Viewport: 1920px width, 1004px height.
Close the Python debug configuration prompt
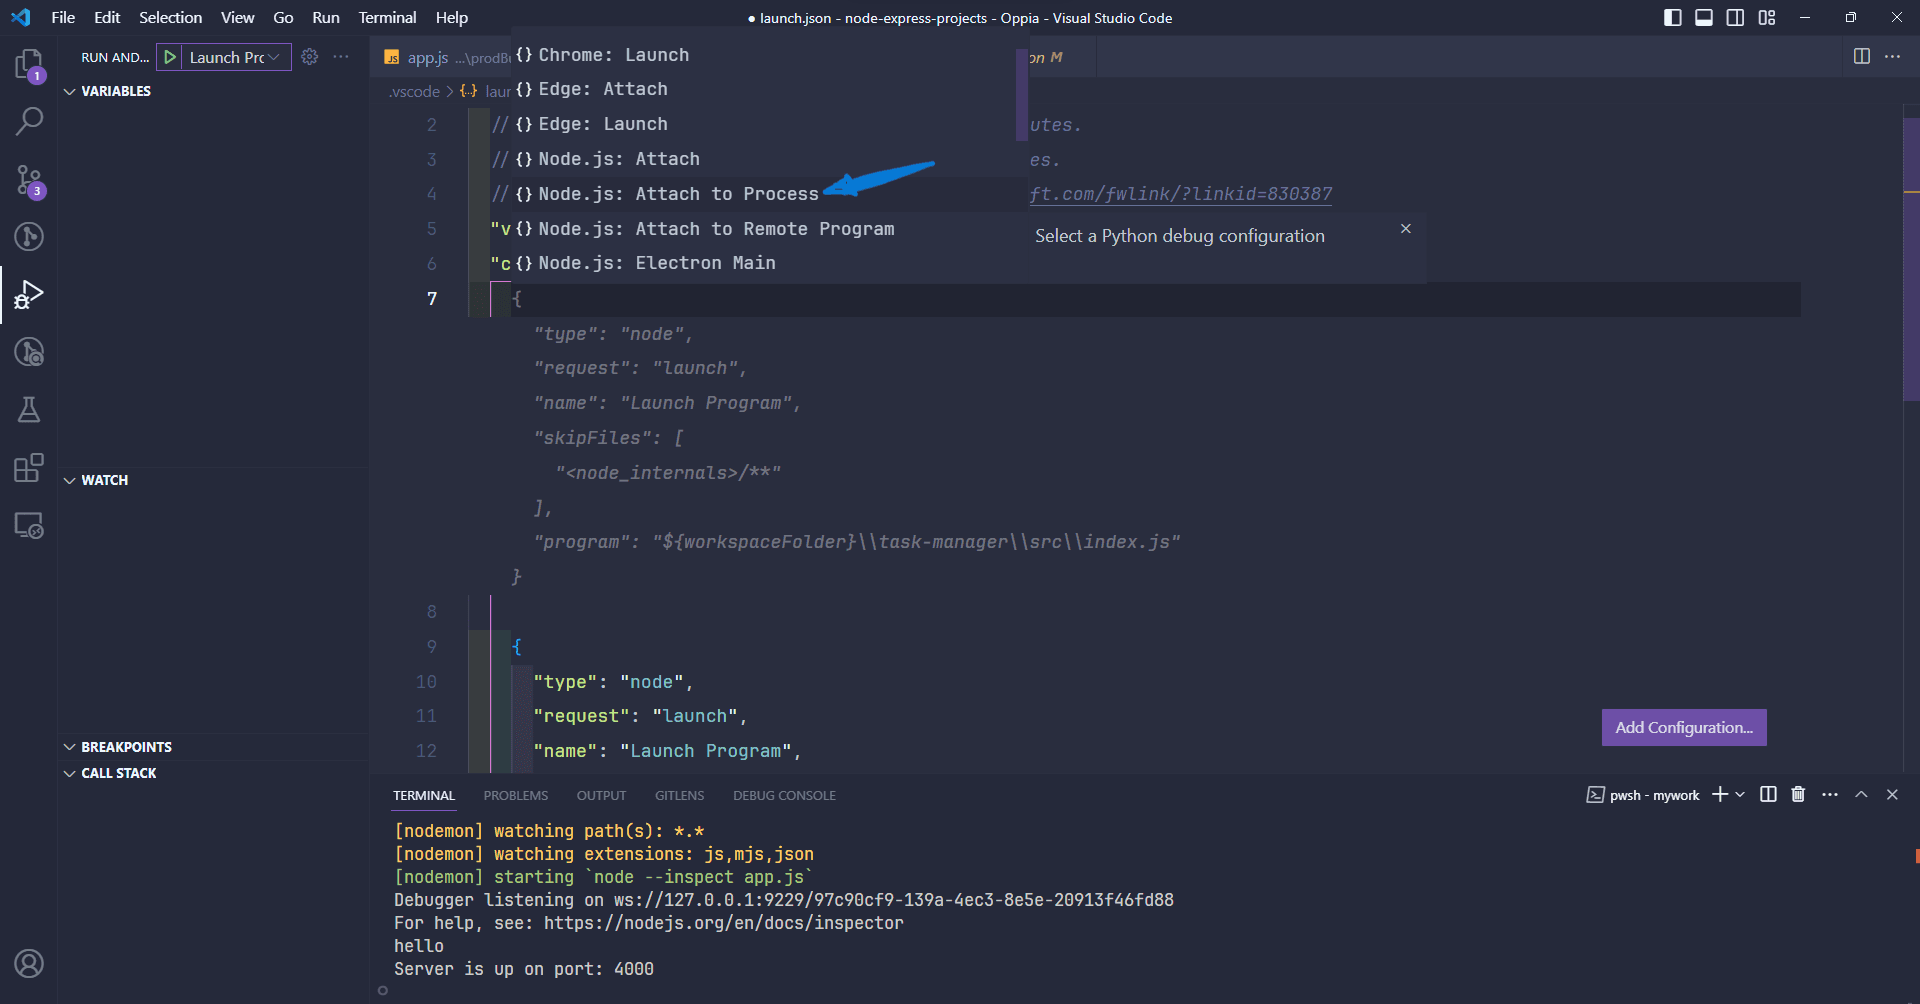point(1405,229)
